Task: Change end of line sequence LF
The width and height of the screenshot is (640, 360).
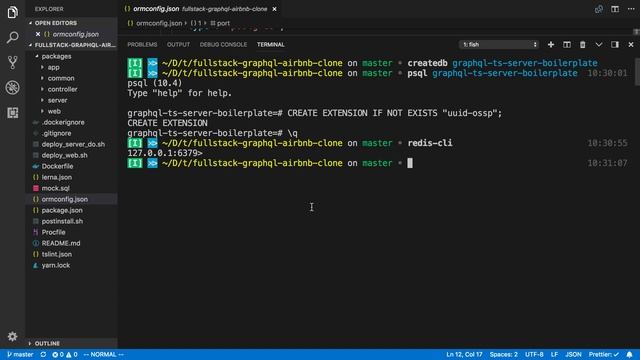Action: pos(554,355)
